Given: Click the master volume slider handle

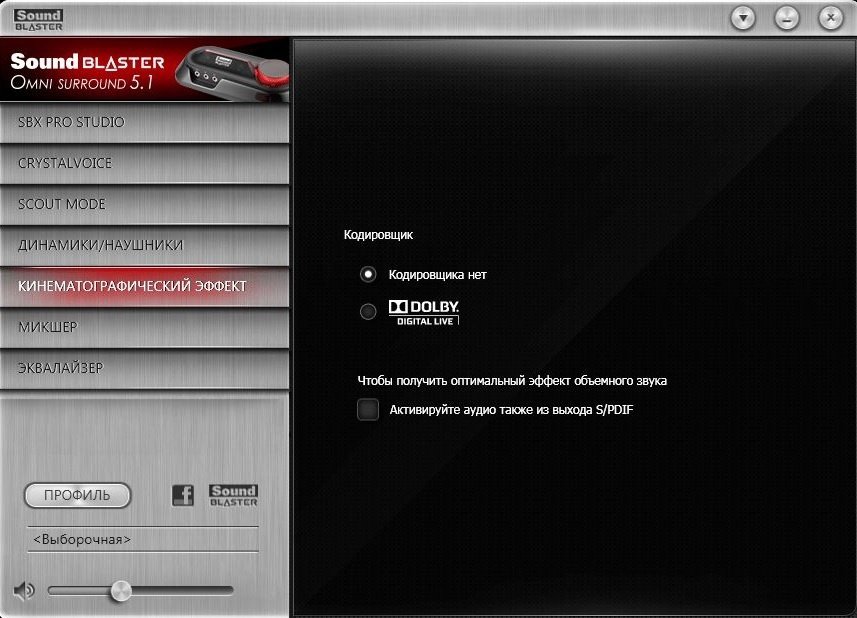Looking at the screenshot, I should click(121, 591).
